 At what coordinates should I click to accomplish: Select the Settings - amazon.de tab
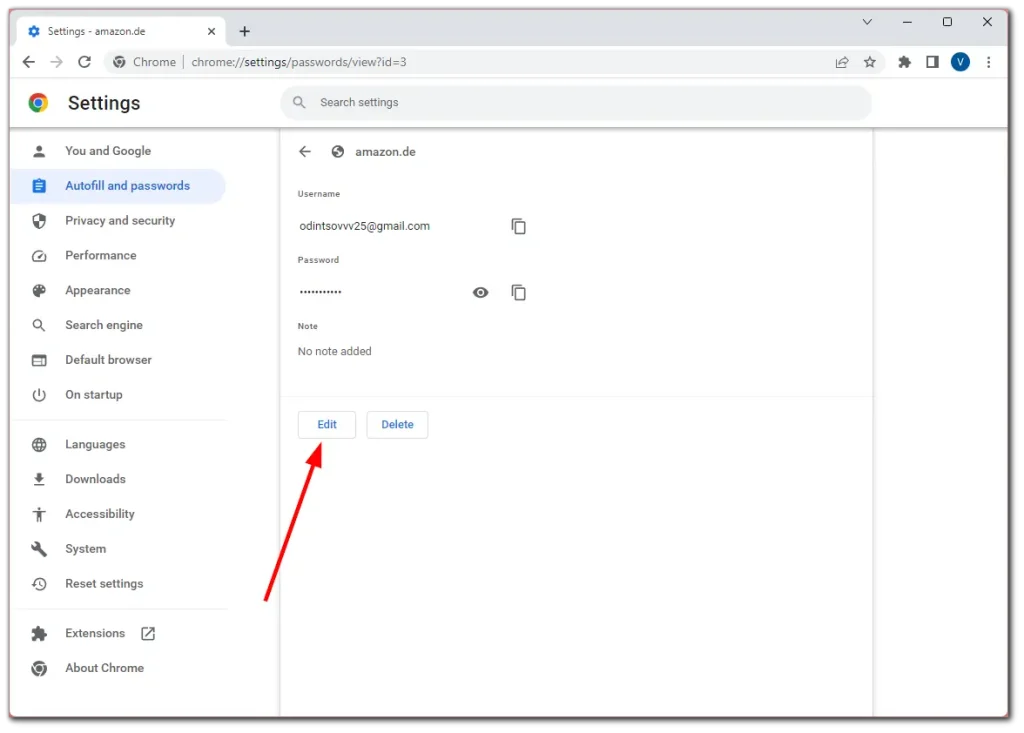[x=122, y=31]
